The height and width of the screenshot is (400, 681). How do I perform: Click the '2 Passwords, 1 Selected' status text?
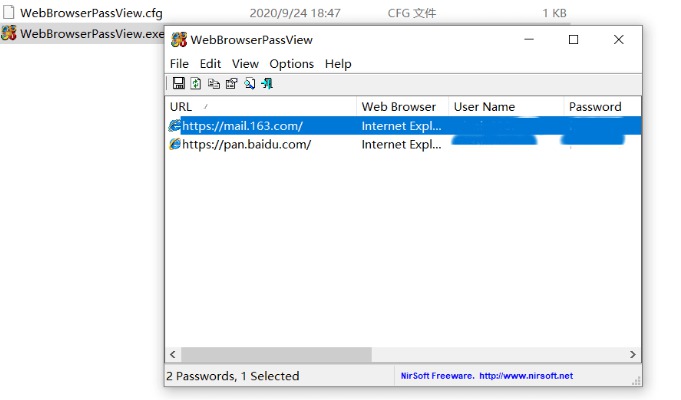233,376
